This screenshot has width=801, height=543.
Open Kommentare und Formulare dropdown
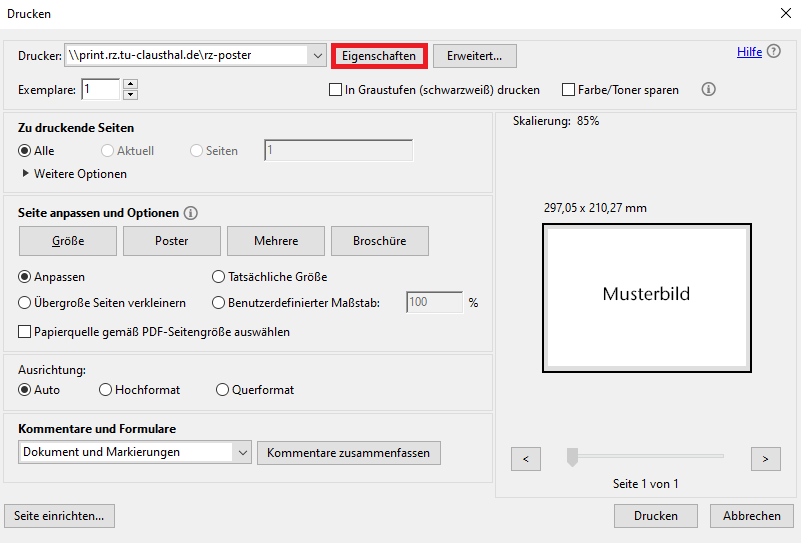(243, 452)
